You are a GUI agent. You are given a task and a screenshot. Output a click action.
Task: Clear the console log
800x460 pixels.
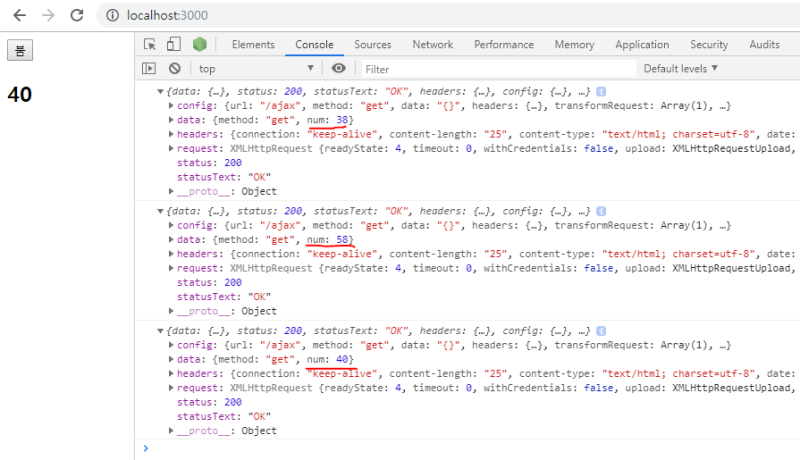pos(174,68)
